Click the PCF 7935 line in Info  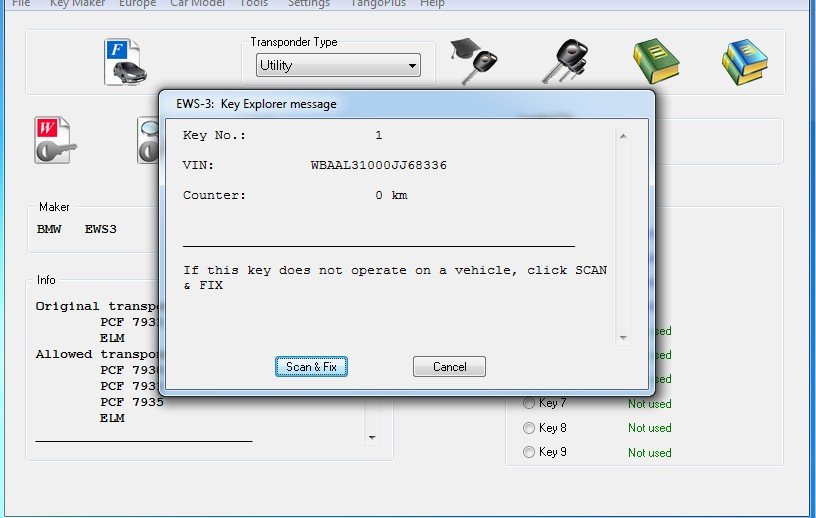[x=132, y=402]
